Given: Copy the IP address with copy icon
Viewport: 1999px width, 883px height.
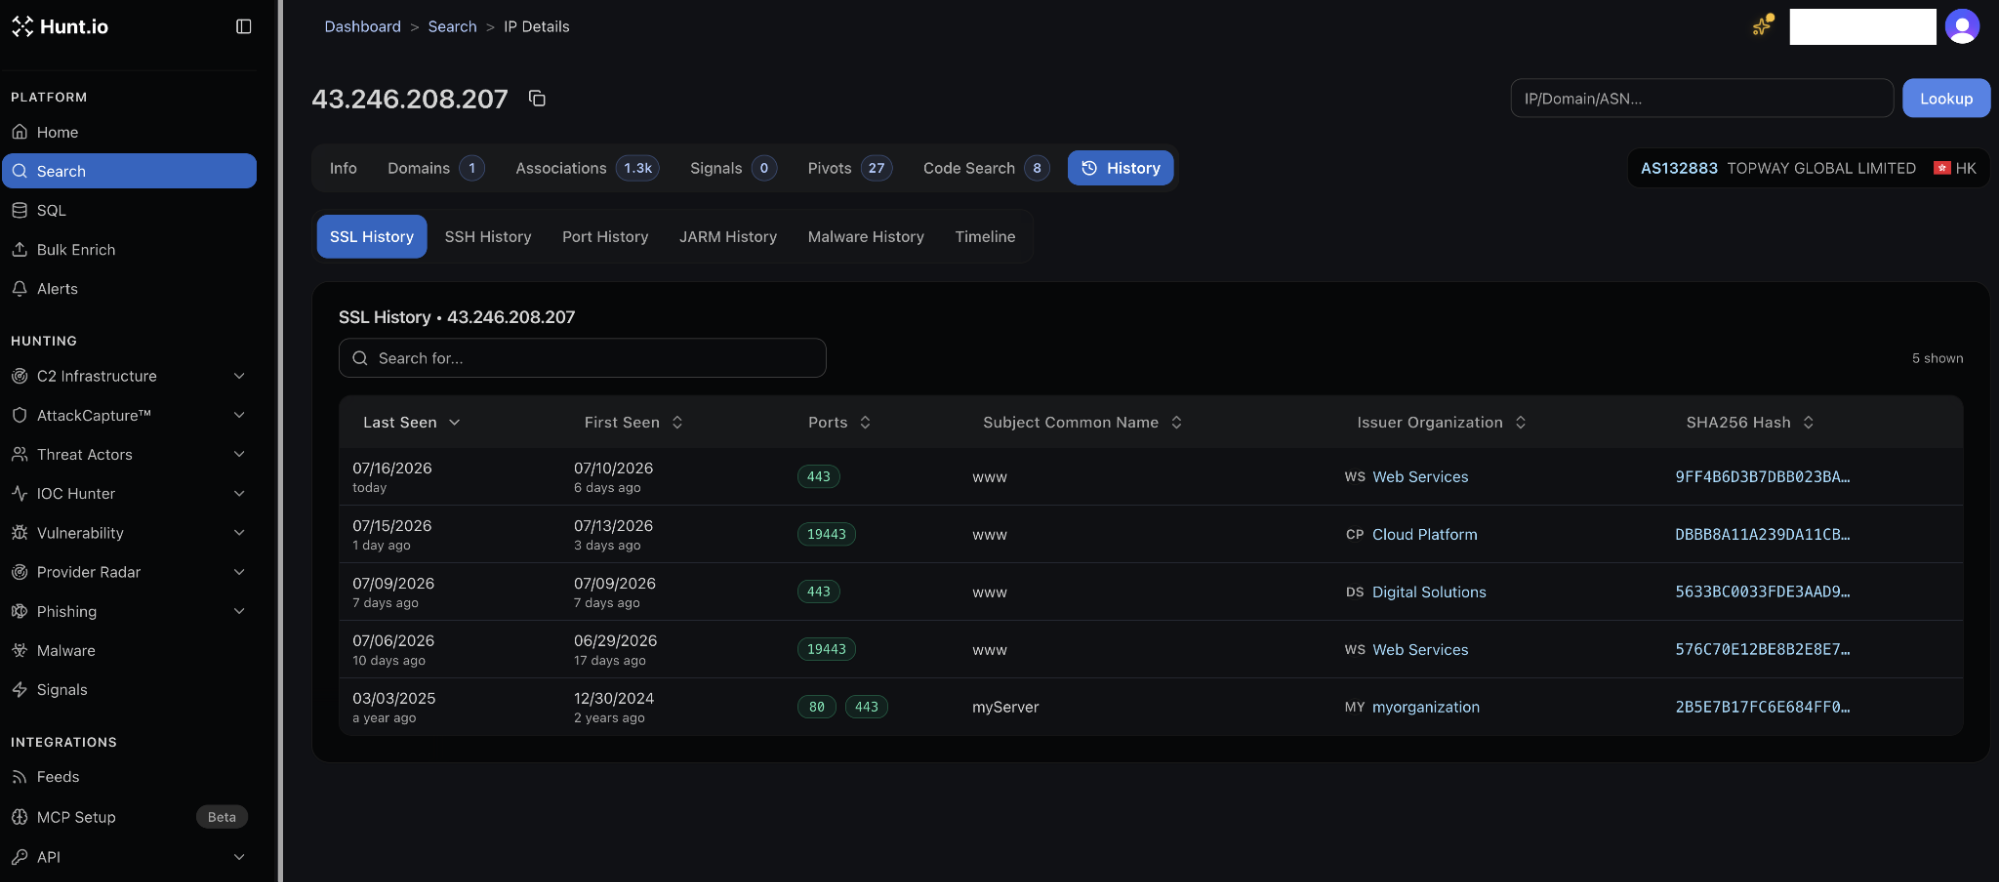Looking at the screenshot, I should tap(537, 98).
